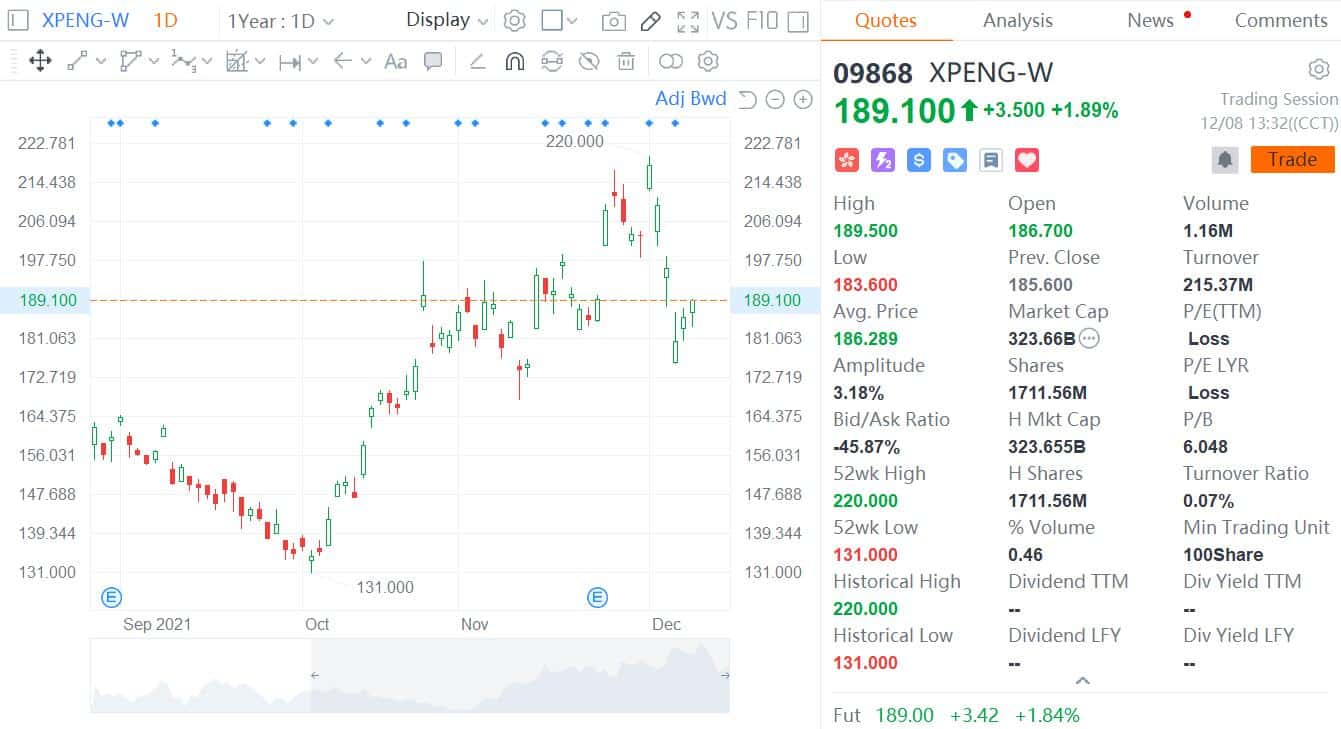The height and width of the screenshot is (729, 1341).
Task: Collapse the quote details with chevron
Action: pos(1081,681)
